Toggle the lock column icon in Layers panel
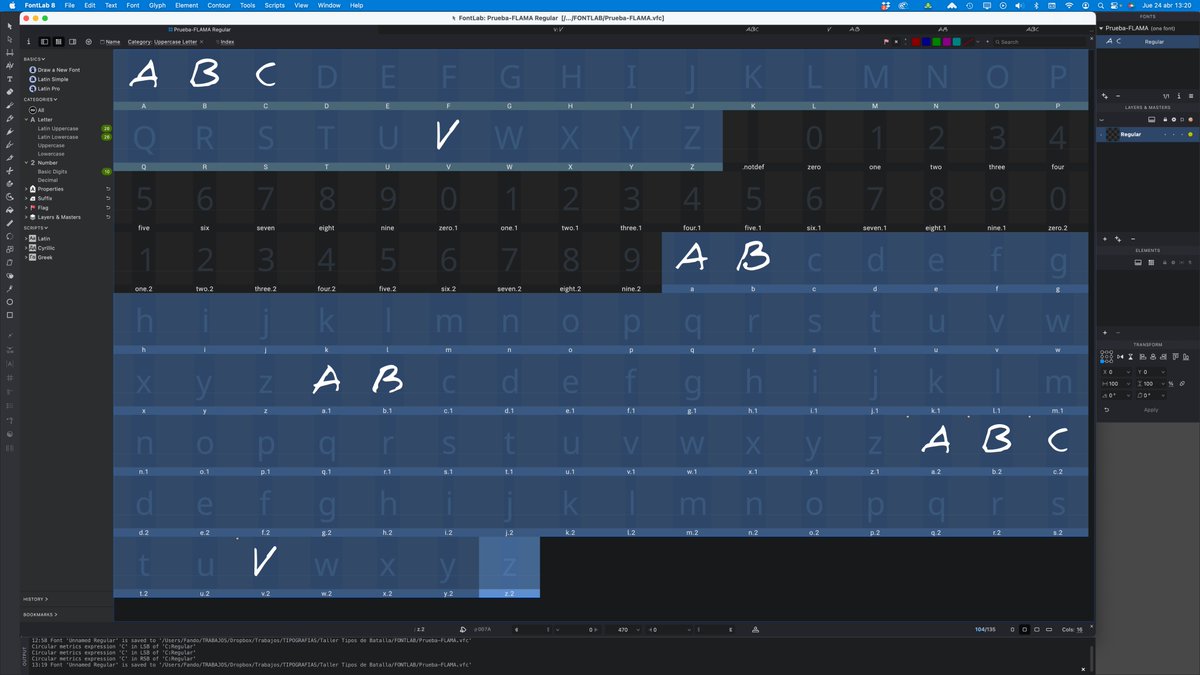Image resolution: width=1200 pixels, height=675 pixels. pos(1165,119)
